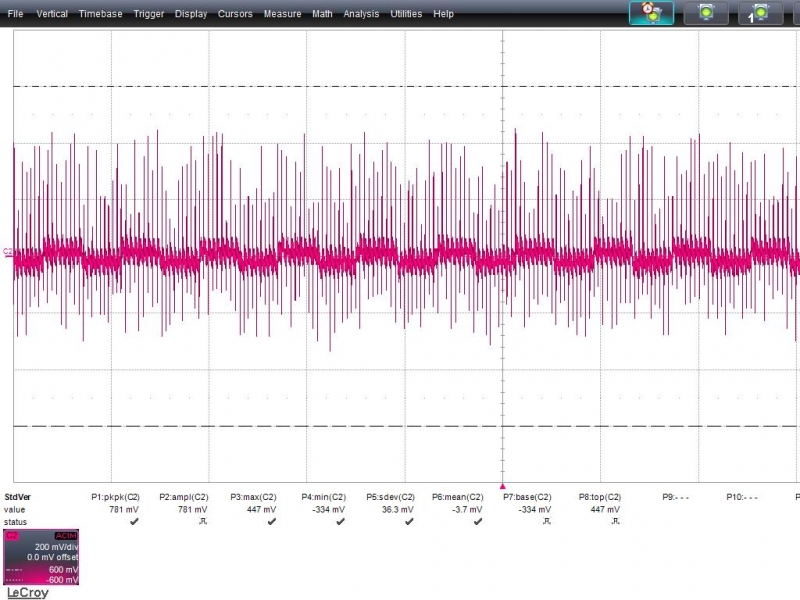The image size is (800, 600).
Task: Click the P2 ampl status warning icon
Action: [x=203, y=522]
